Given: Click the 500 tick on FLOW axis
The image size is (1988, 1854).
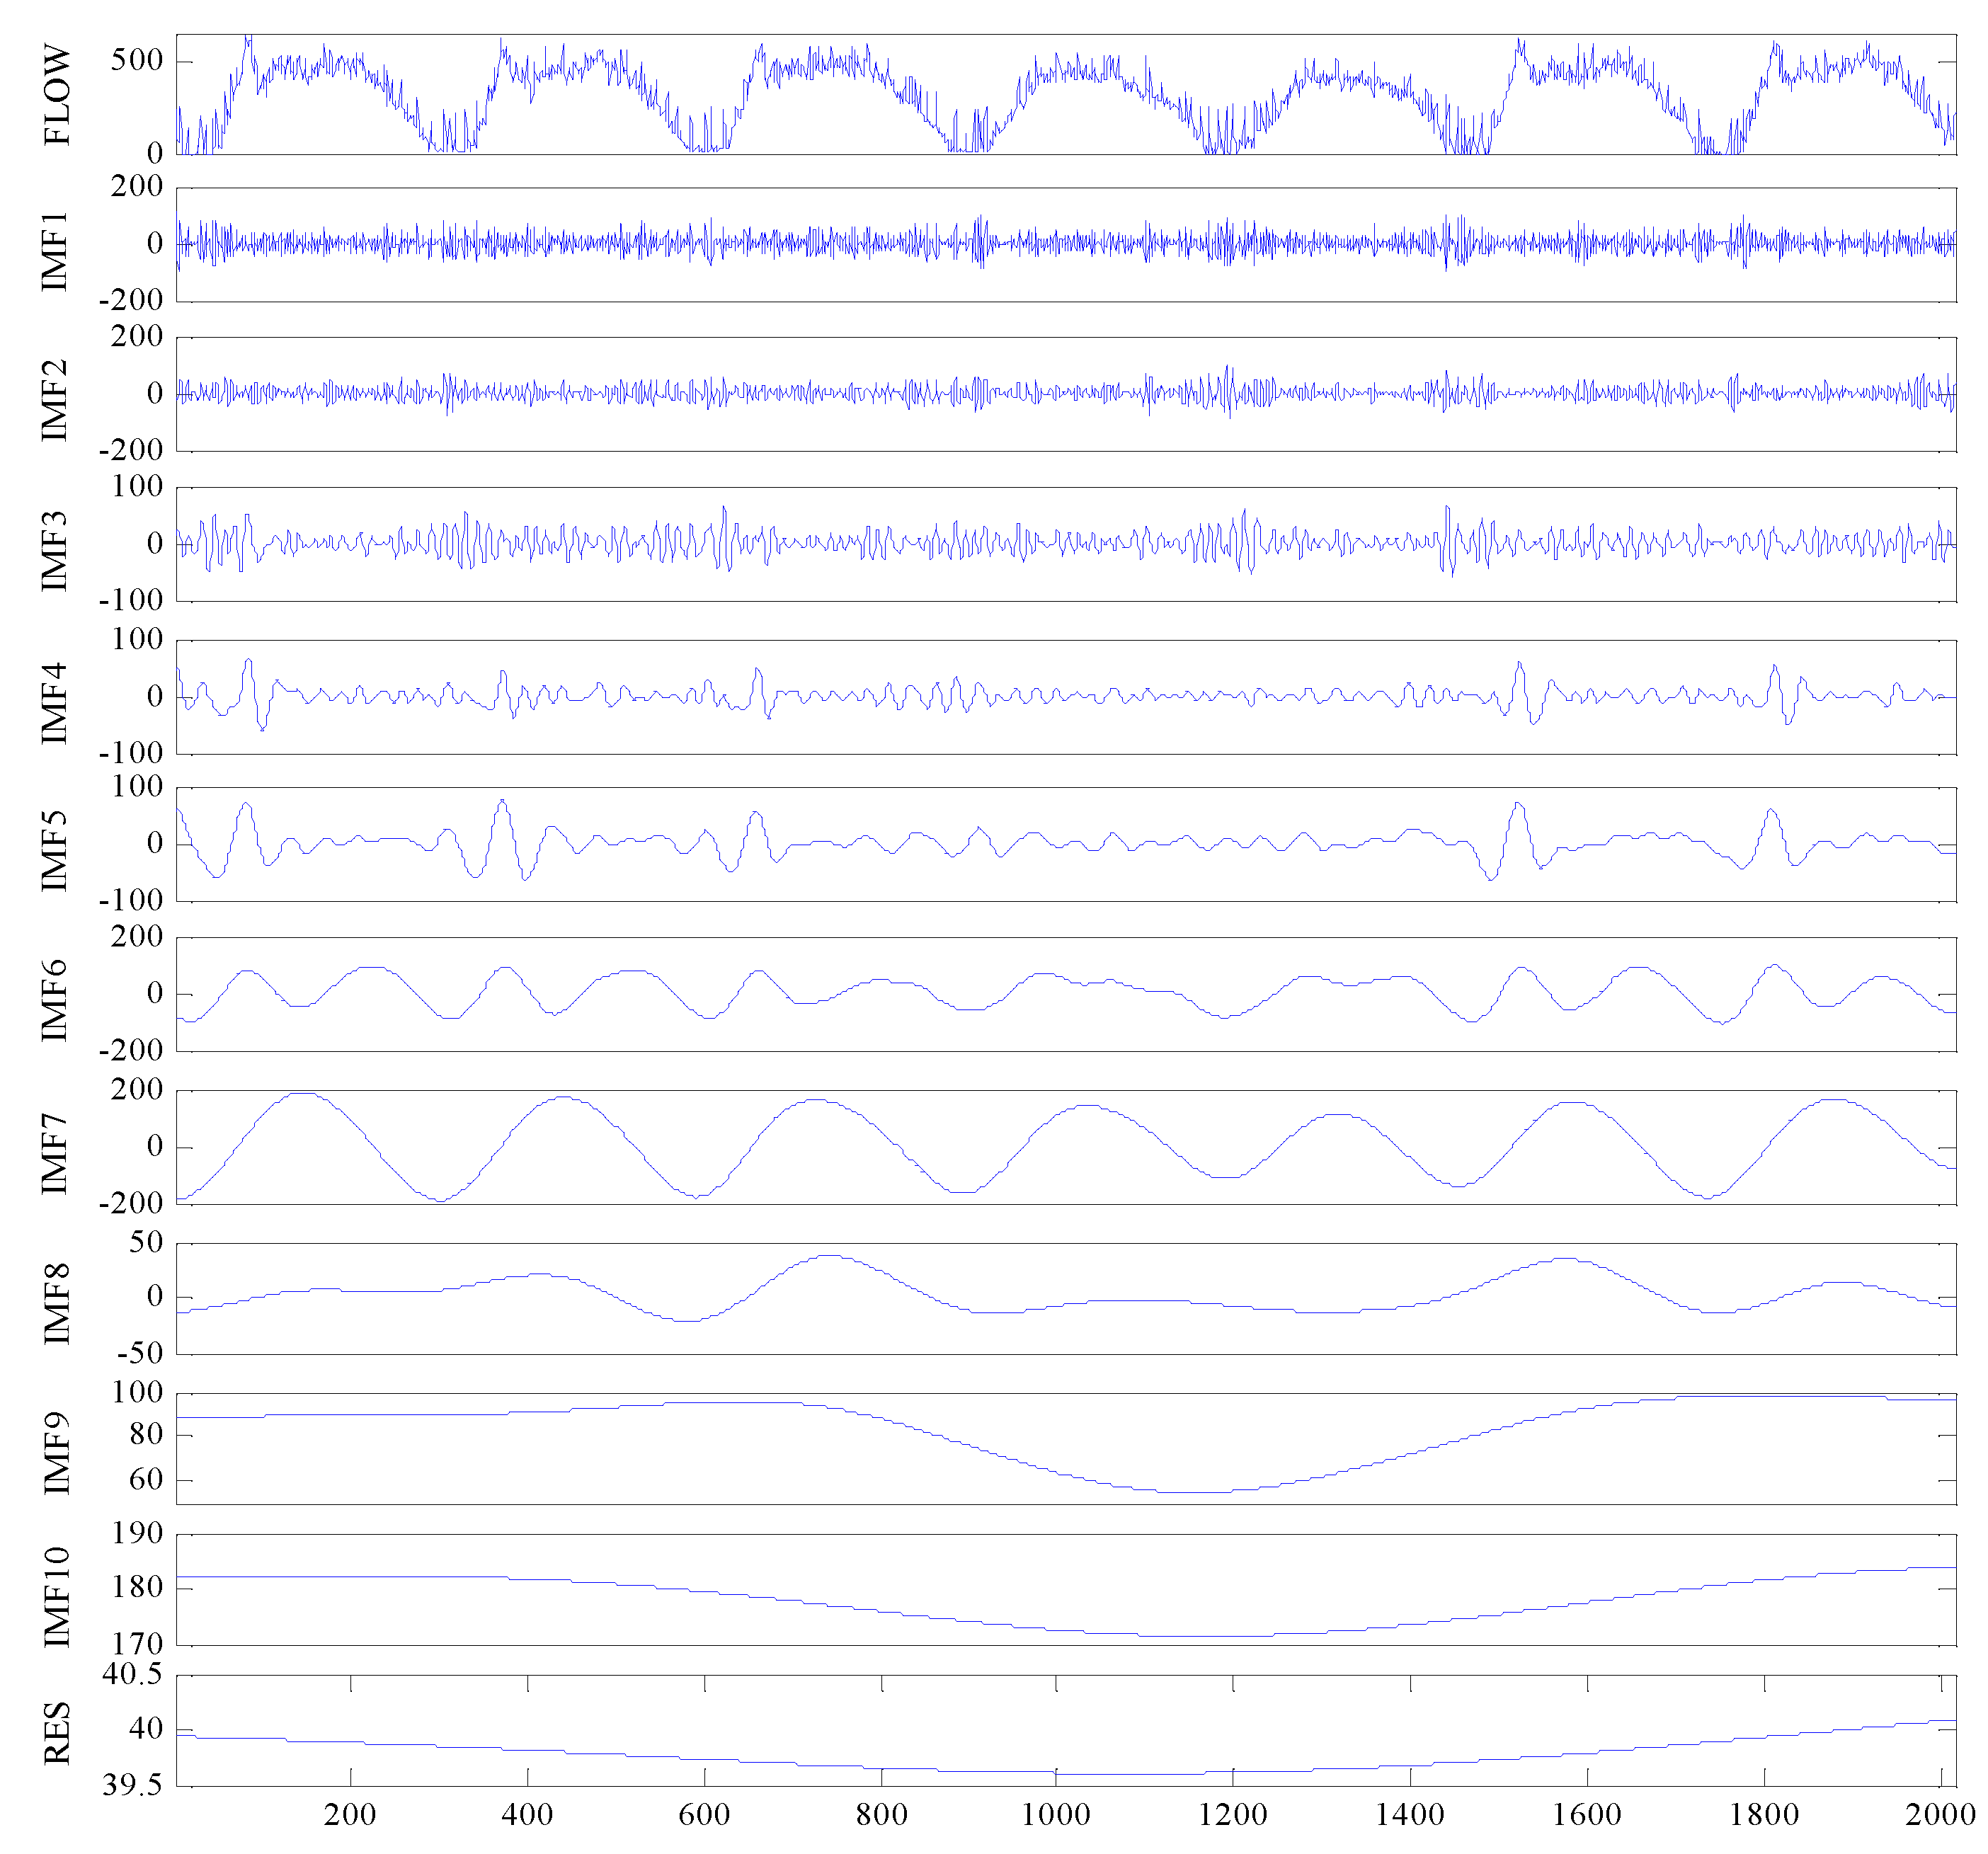Looking at the screenshot, I should point(137,60).
